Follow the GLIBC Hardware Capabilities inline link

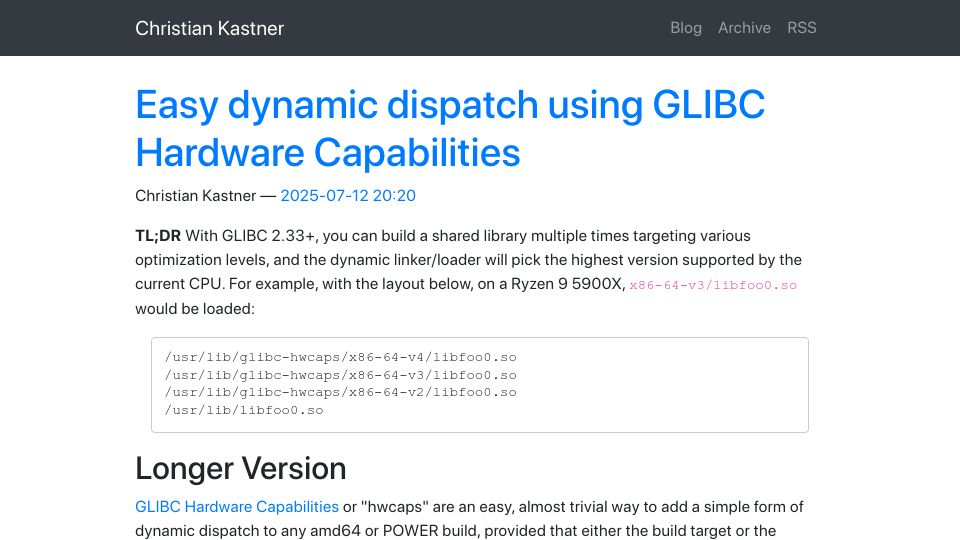237,507
